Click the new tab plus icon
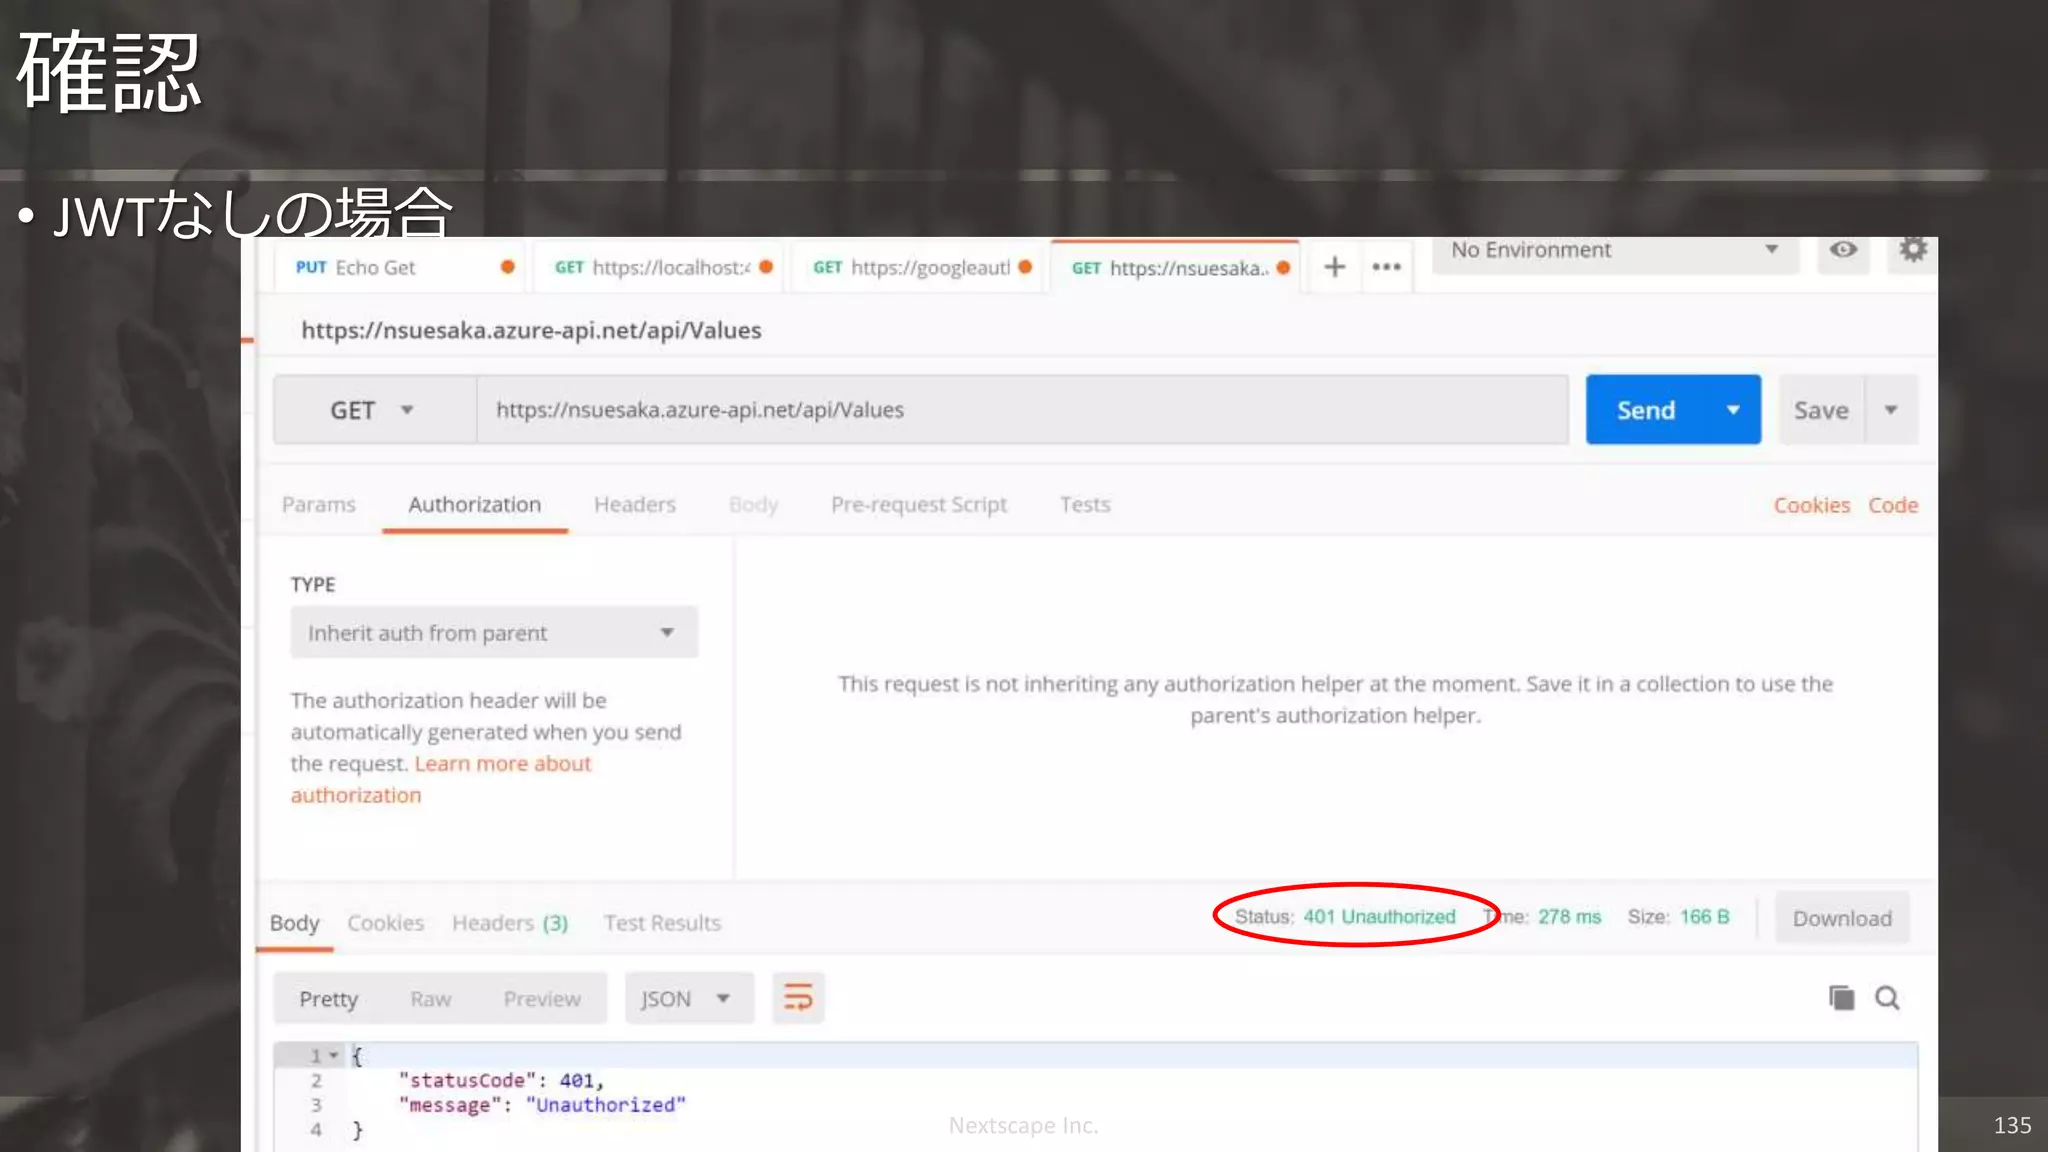Viewport: 2048px width, 1152px height. coord(1334,267)
